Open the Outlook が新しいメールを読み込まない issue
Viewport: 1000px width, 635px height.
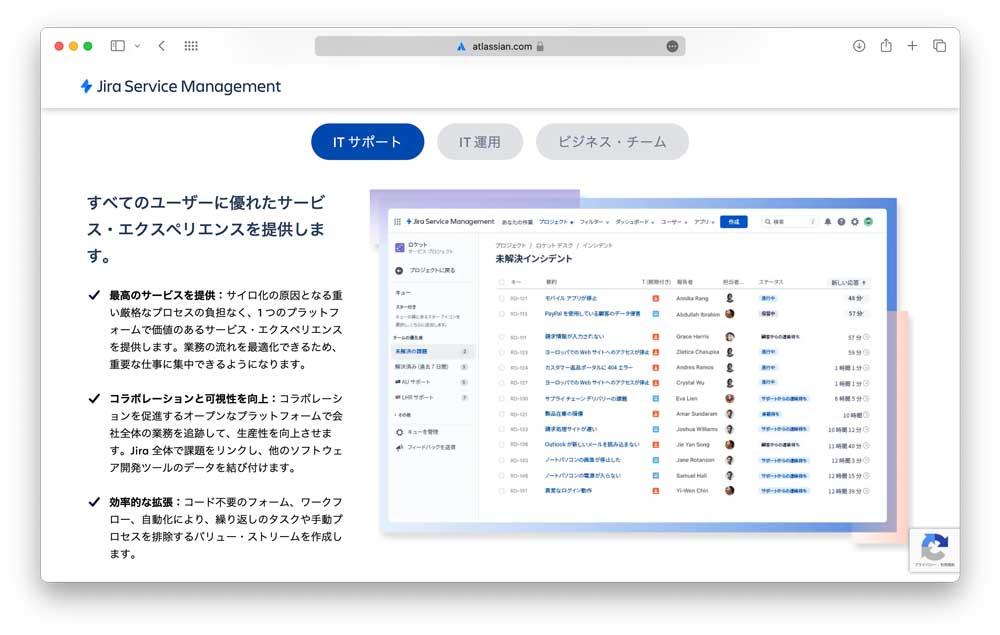click(592, 444)
